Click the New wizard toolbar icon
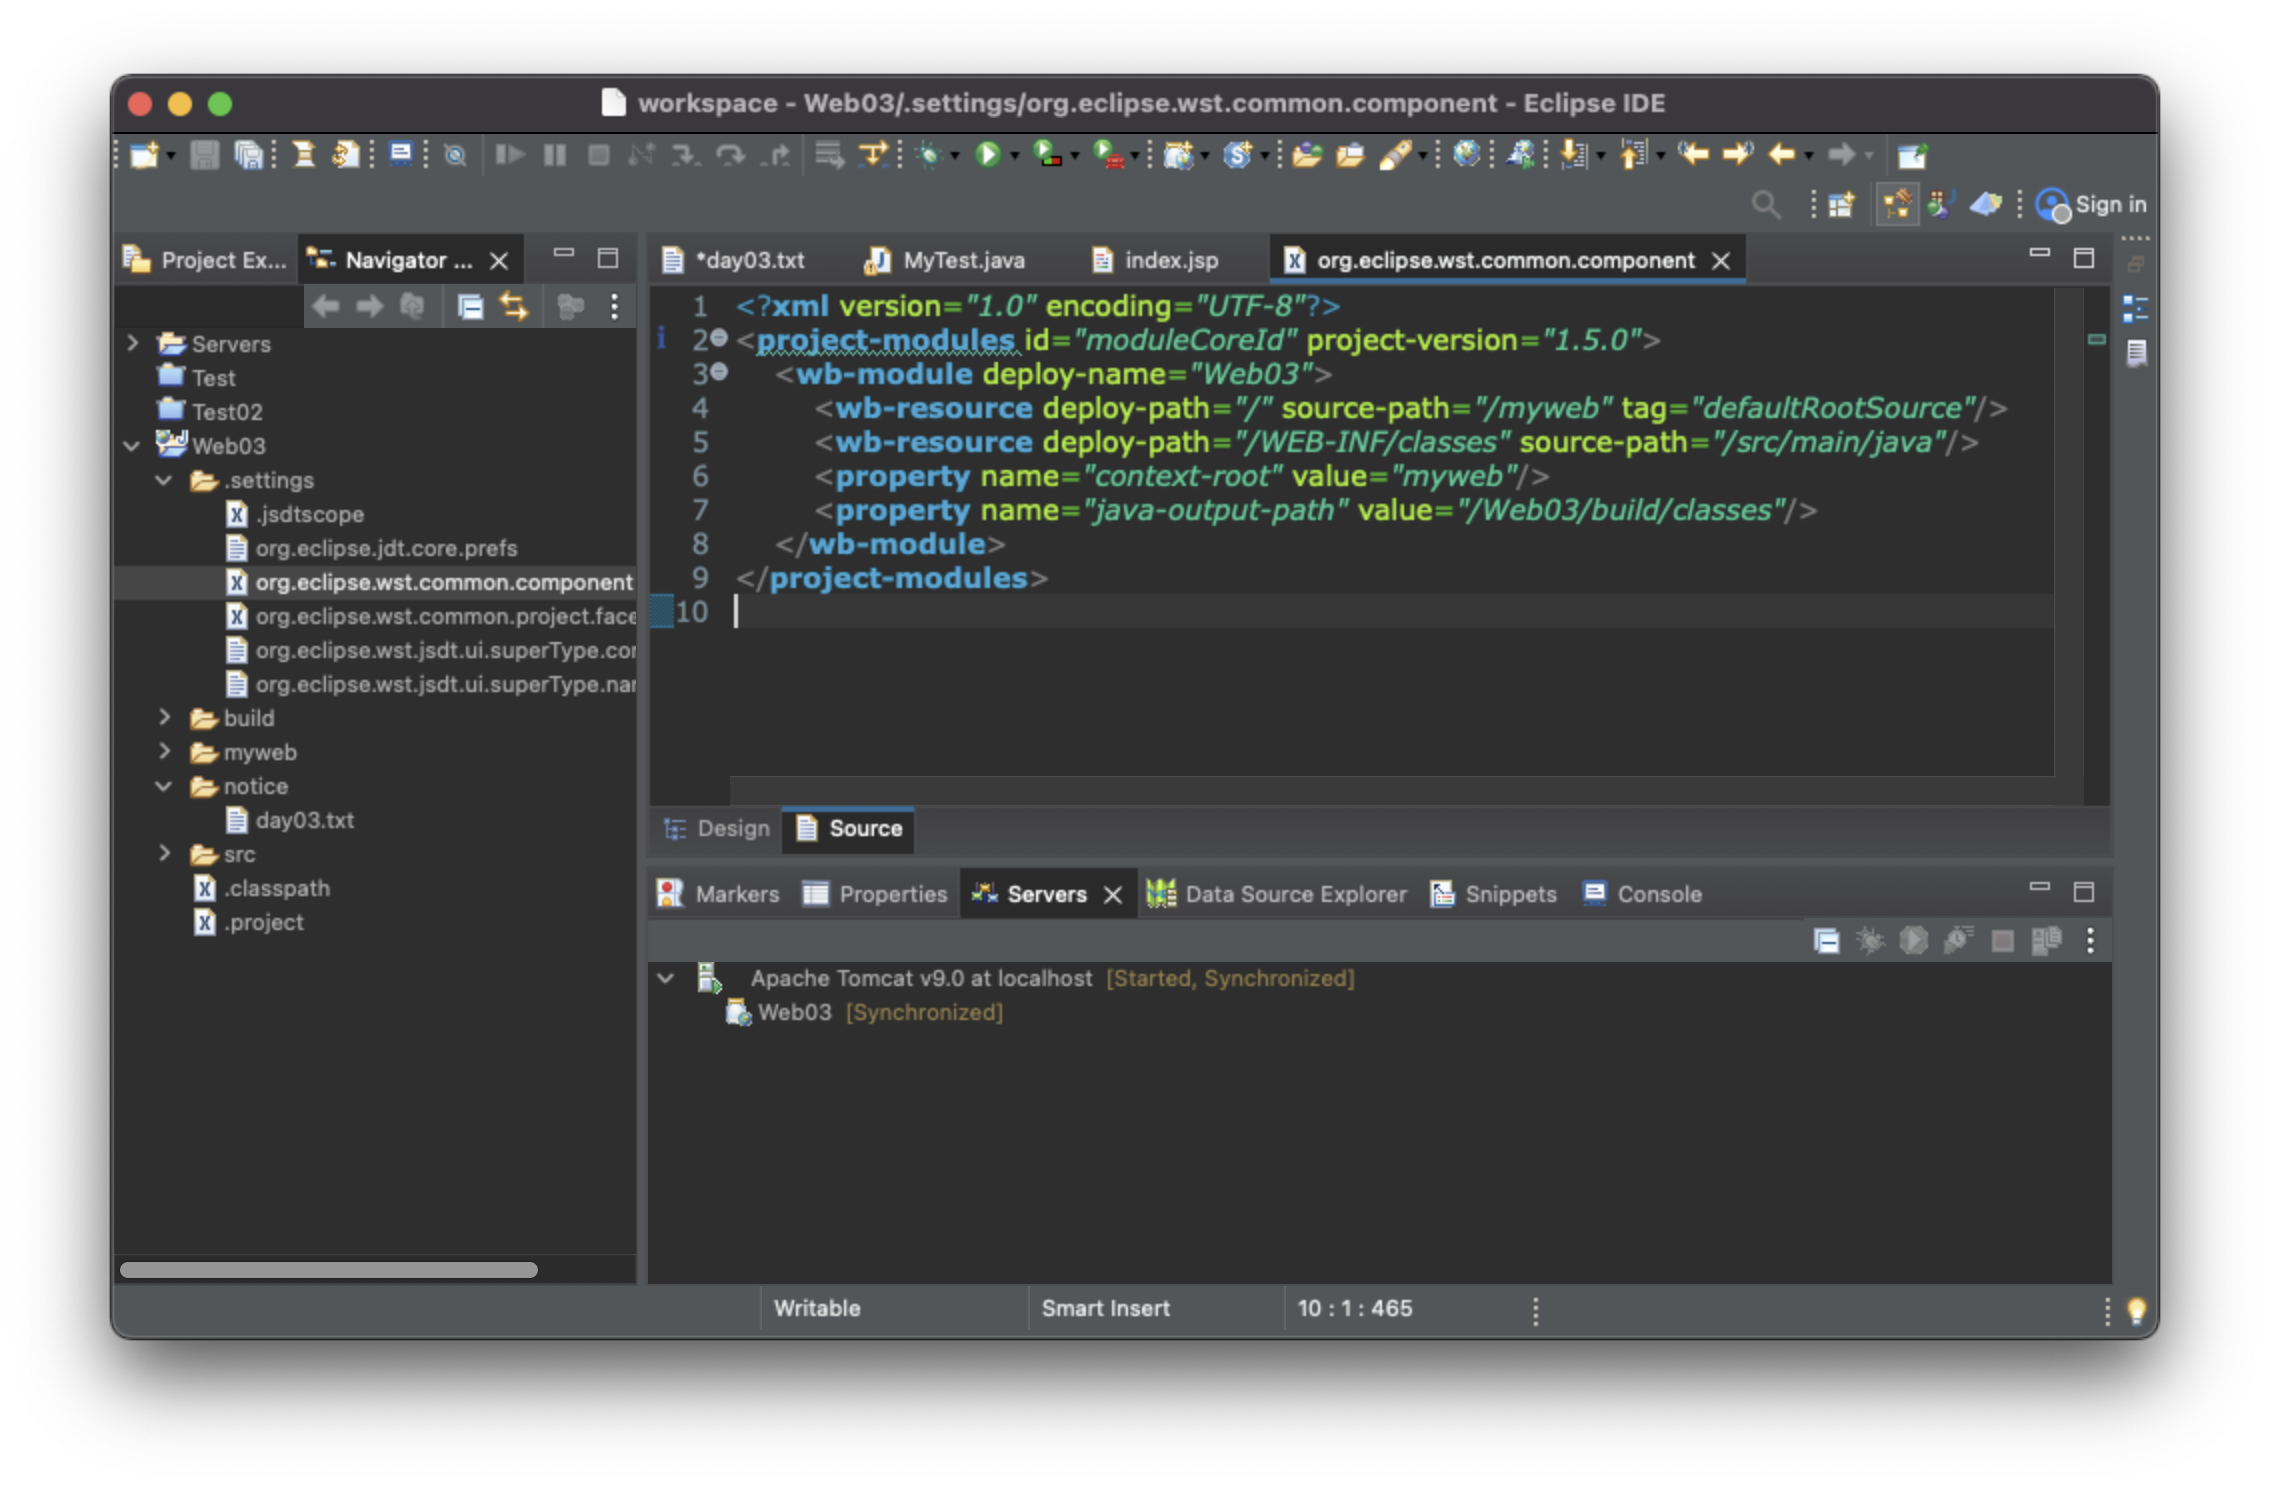Screen dimensions: 2270x1486 144,154
